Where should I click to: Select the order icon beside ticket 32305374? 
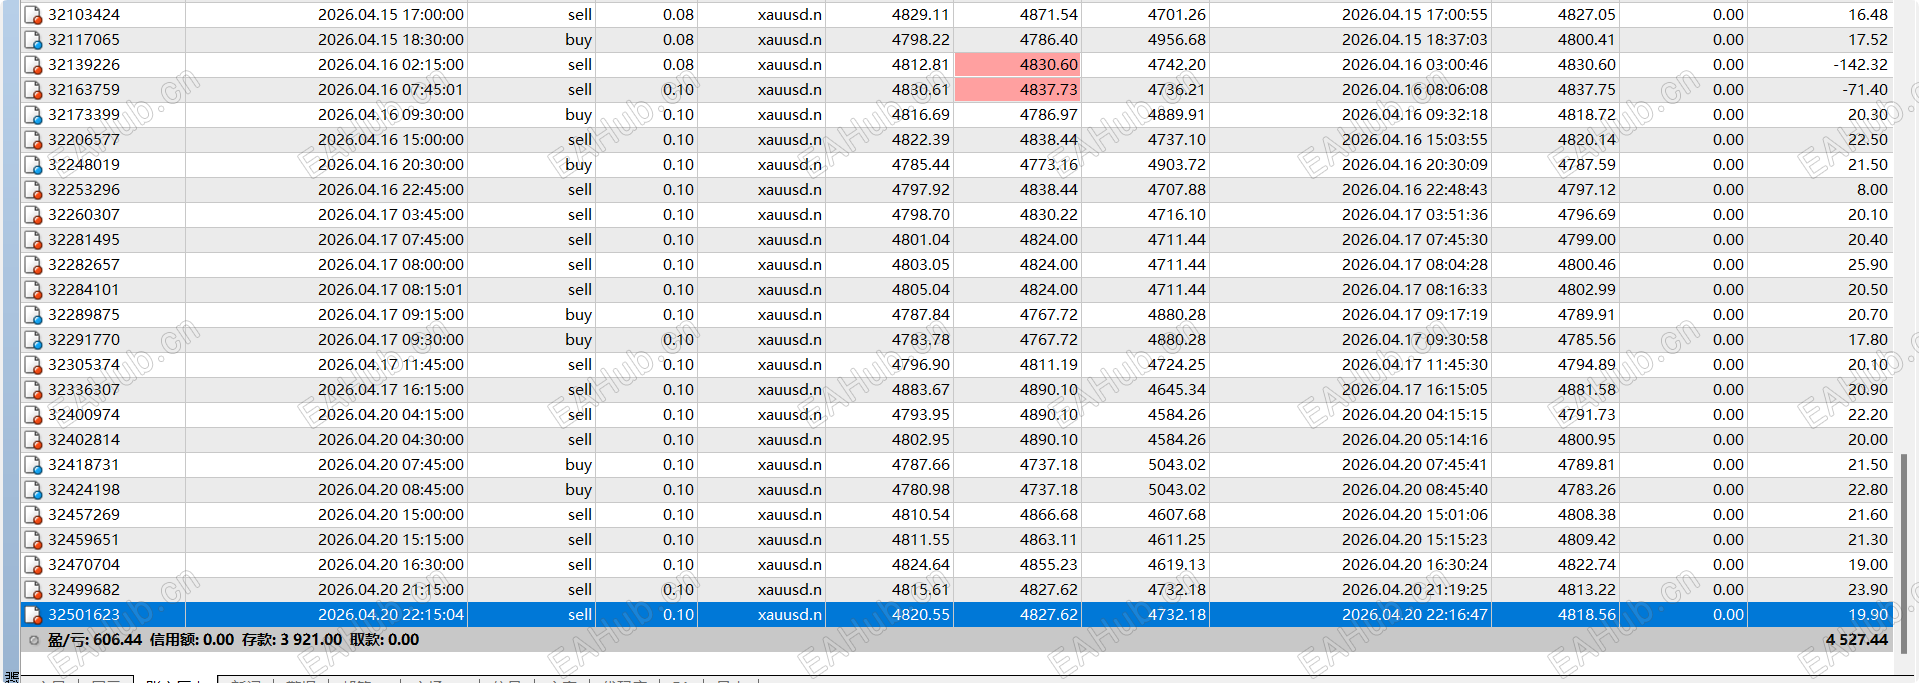(33, 365)
